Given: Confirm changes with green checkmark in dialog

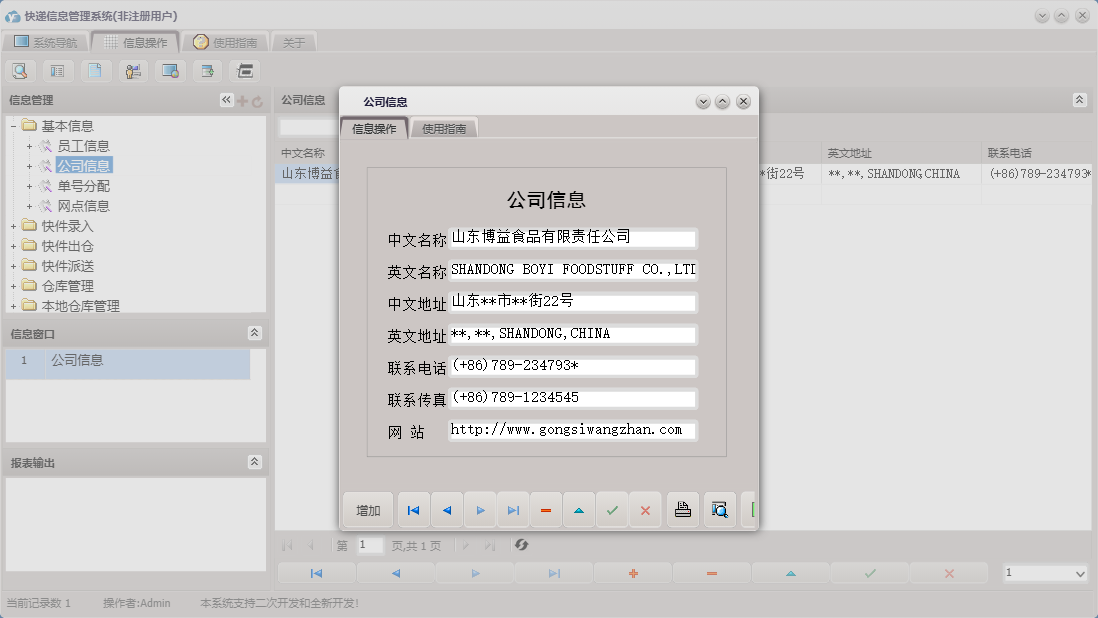Looking at the screenshot, I should pos(612,510).
